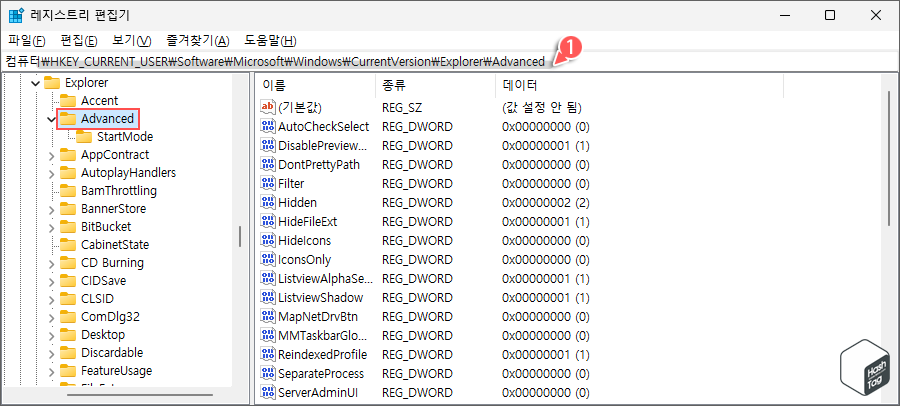Click the SeparateProcess DWORD icon
900x406 pixels.
[x=268, y=373]
